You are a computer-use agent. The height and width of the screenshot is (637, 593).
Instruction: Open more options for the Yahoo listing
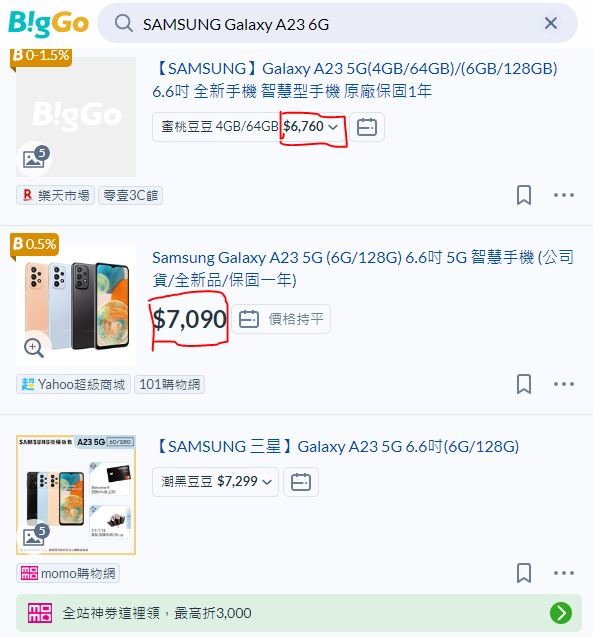[564, 384]
